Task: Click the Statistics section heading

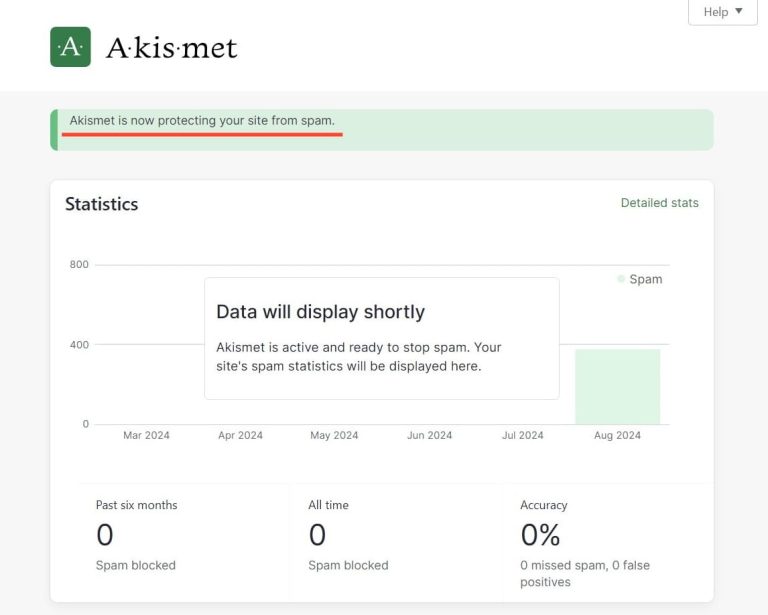Action: click(101, 204)
